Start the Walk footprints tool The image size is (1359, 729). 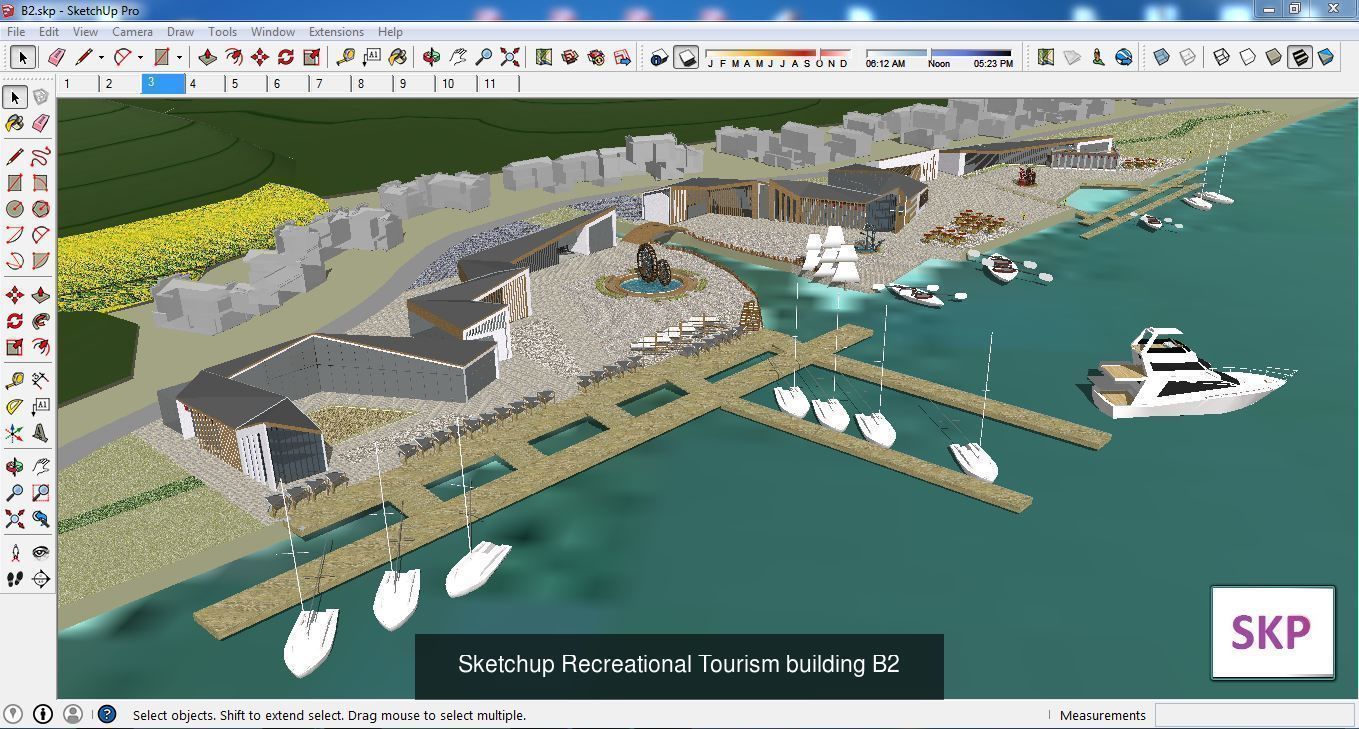click(x=14, y=579)
